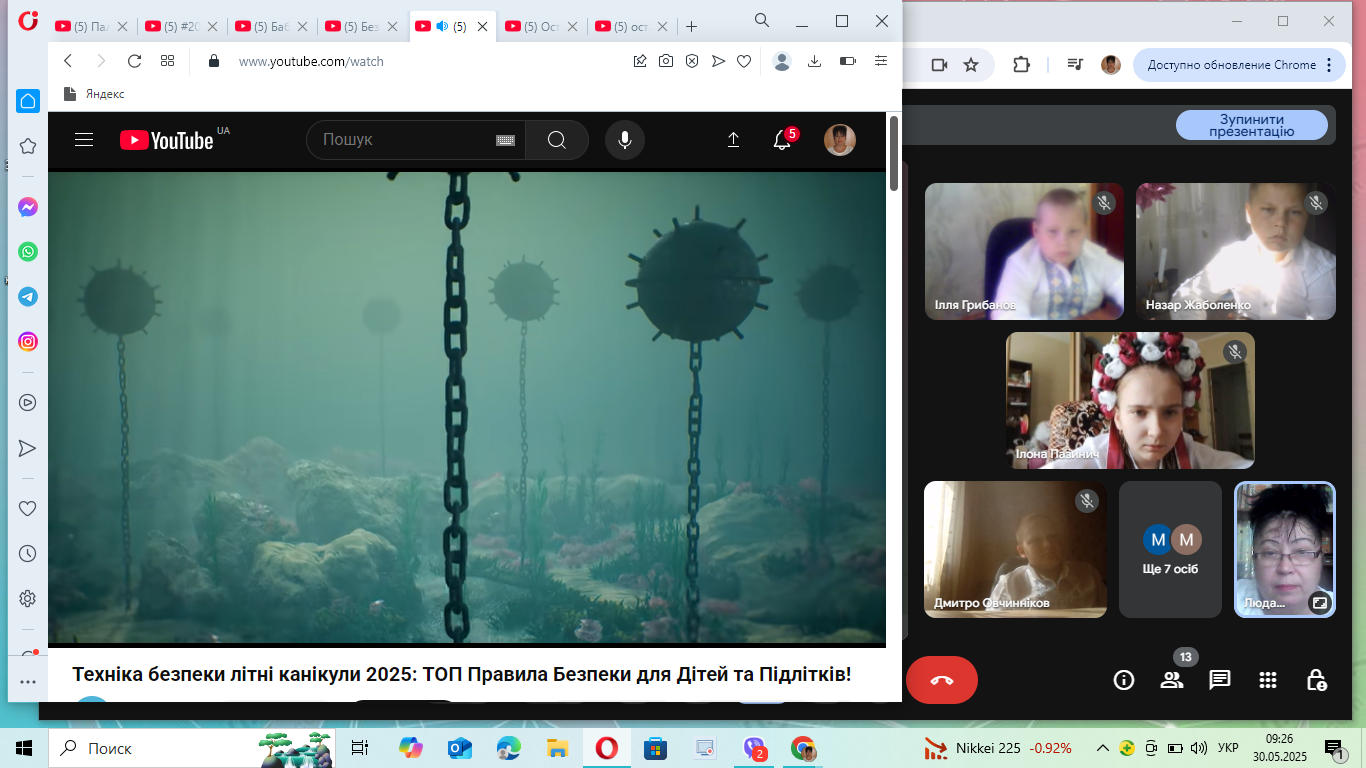1366x768 pixels.
Task: Submit YouTube search with magnifier button
Action: 557,140
